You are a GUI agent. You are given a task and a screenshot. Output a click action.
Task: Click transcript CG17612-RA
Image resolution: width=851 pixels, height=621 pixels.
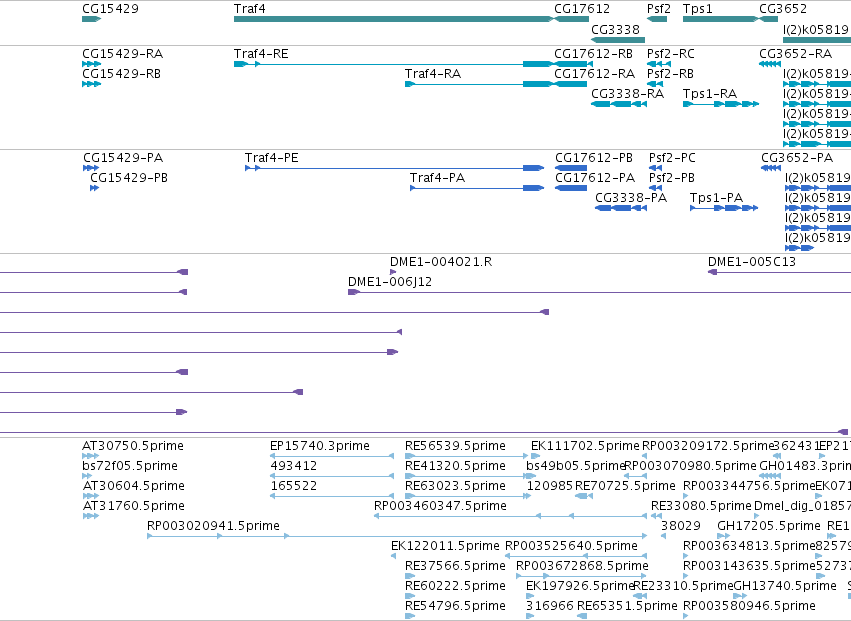pyautogui.click(x=570, y=84)
